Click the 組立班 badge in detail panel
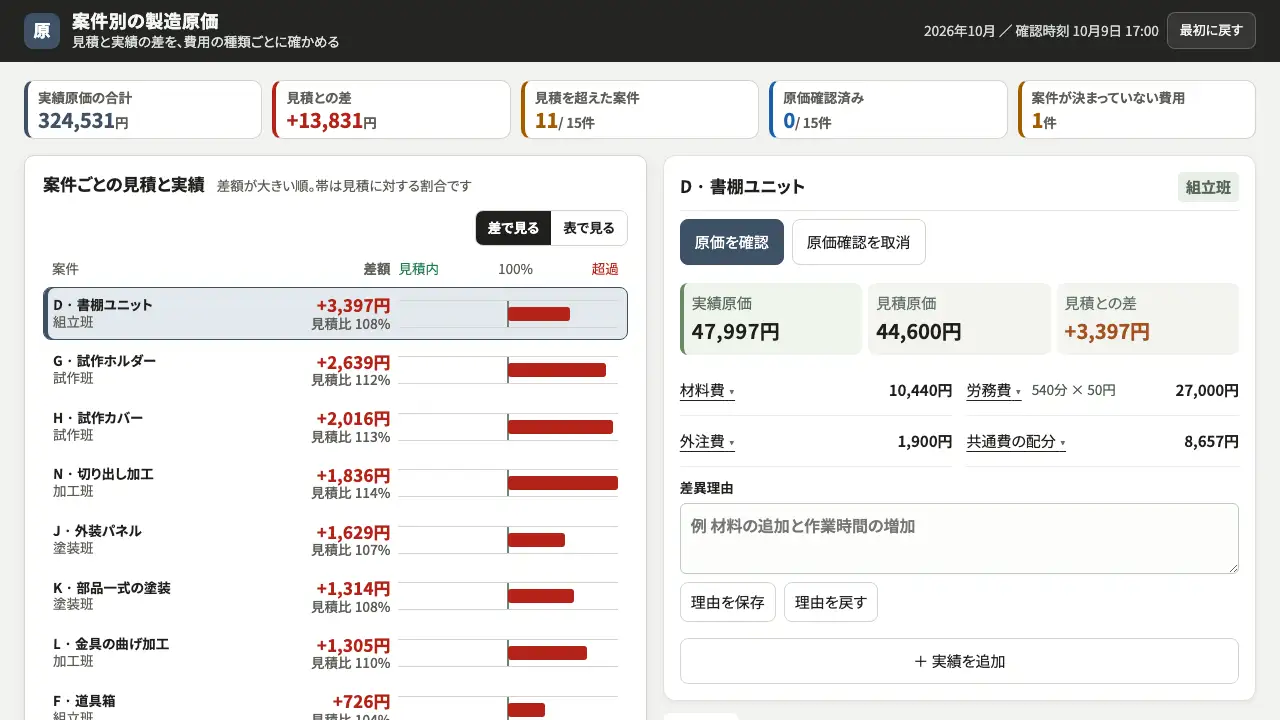 pos(1208,187)
